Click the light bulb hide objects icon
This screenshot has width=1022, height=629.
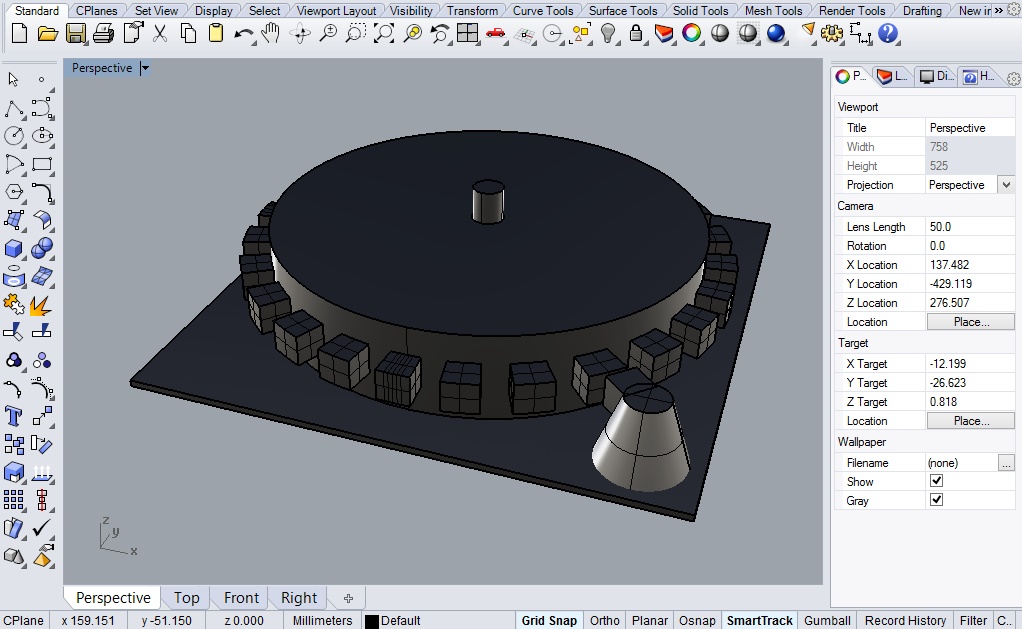(608, 33)
